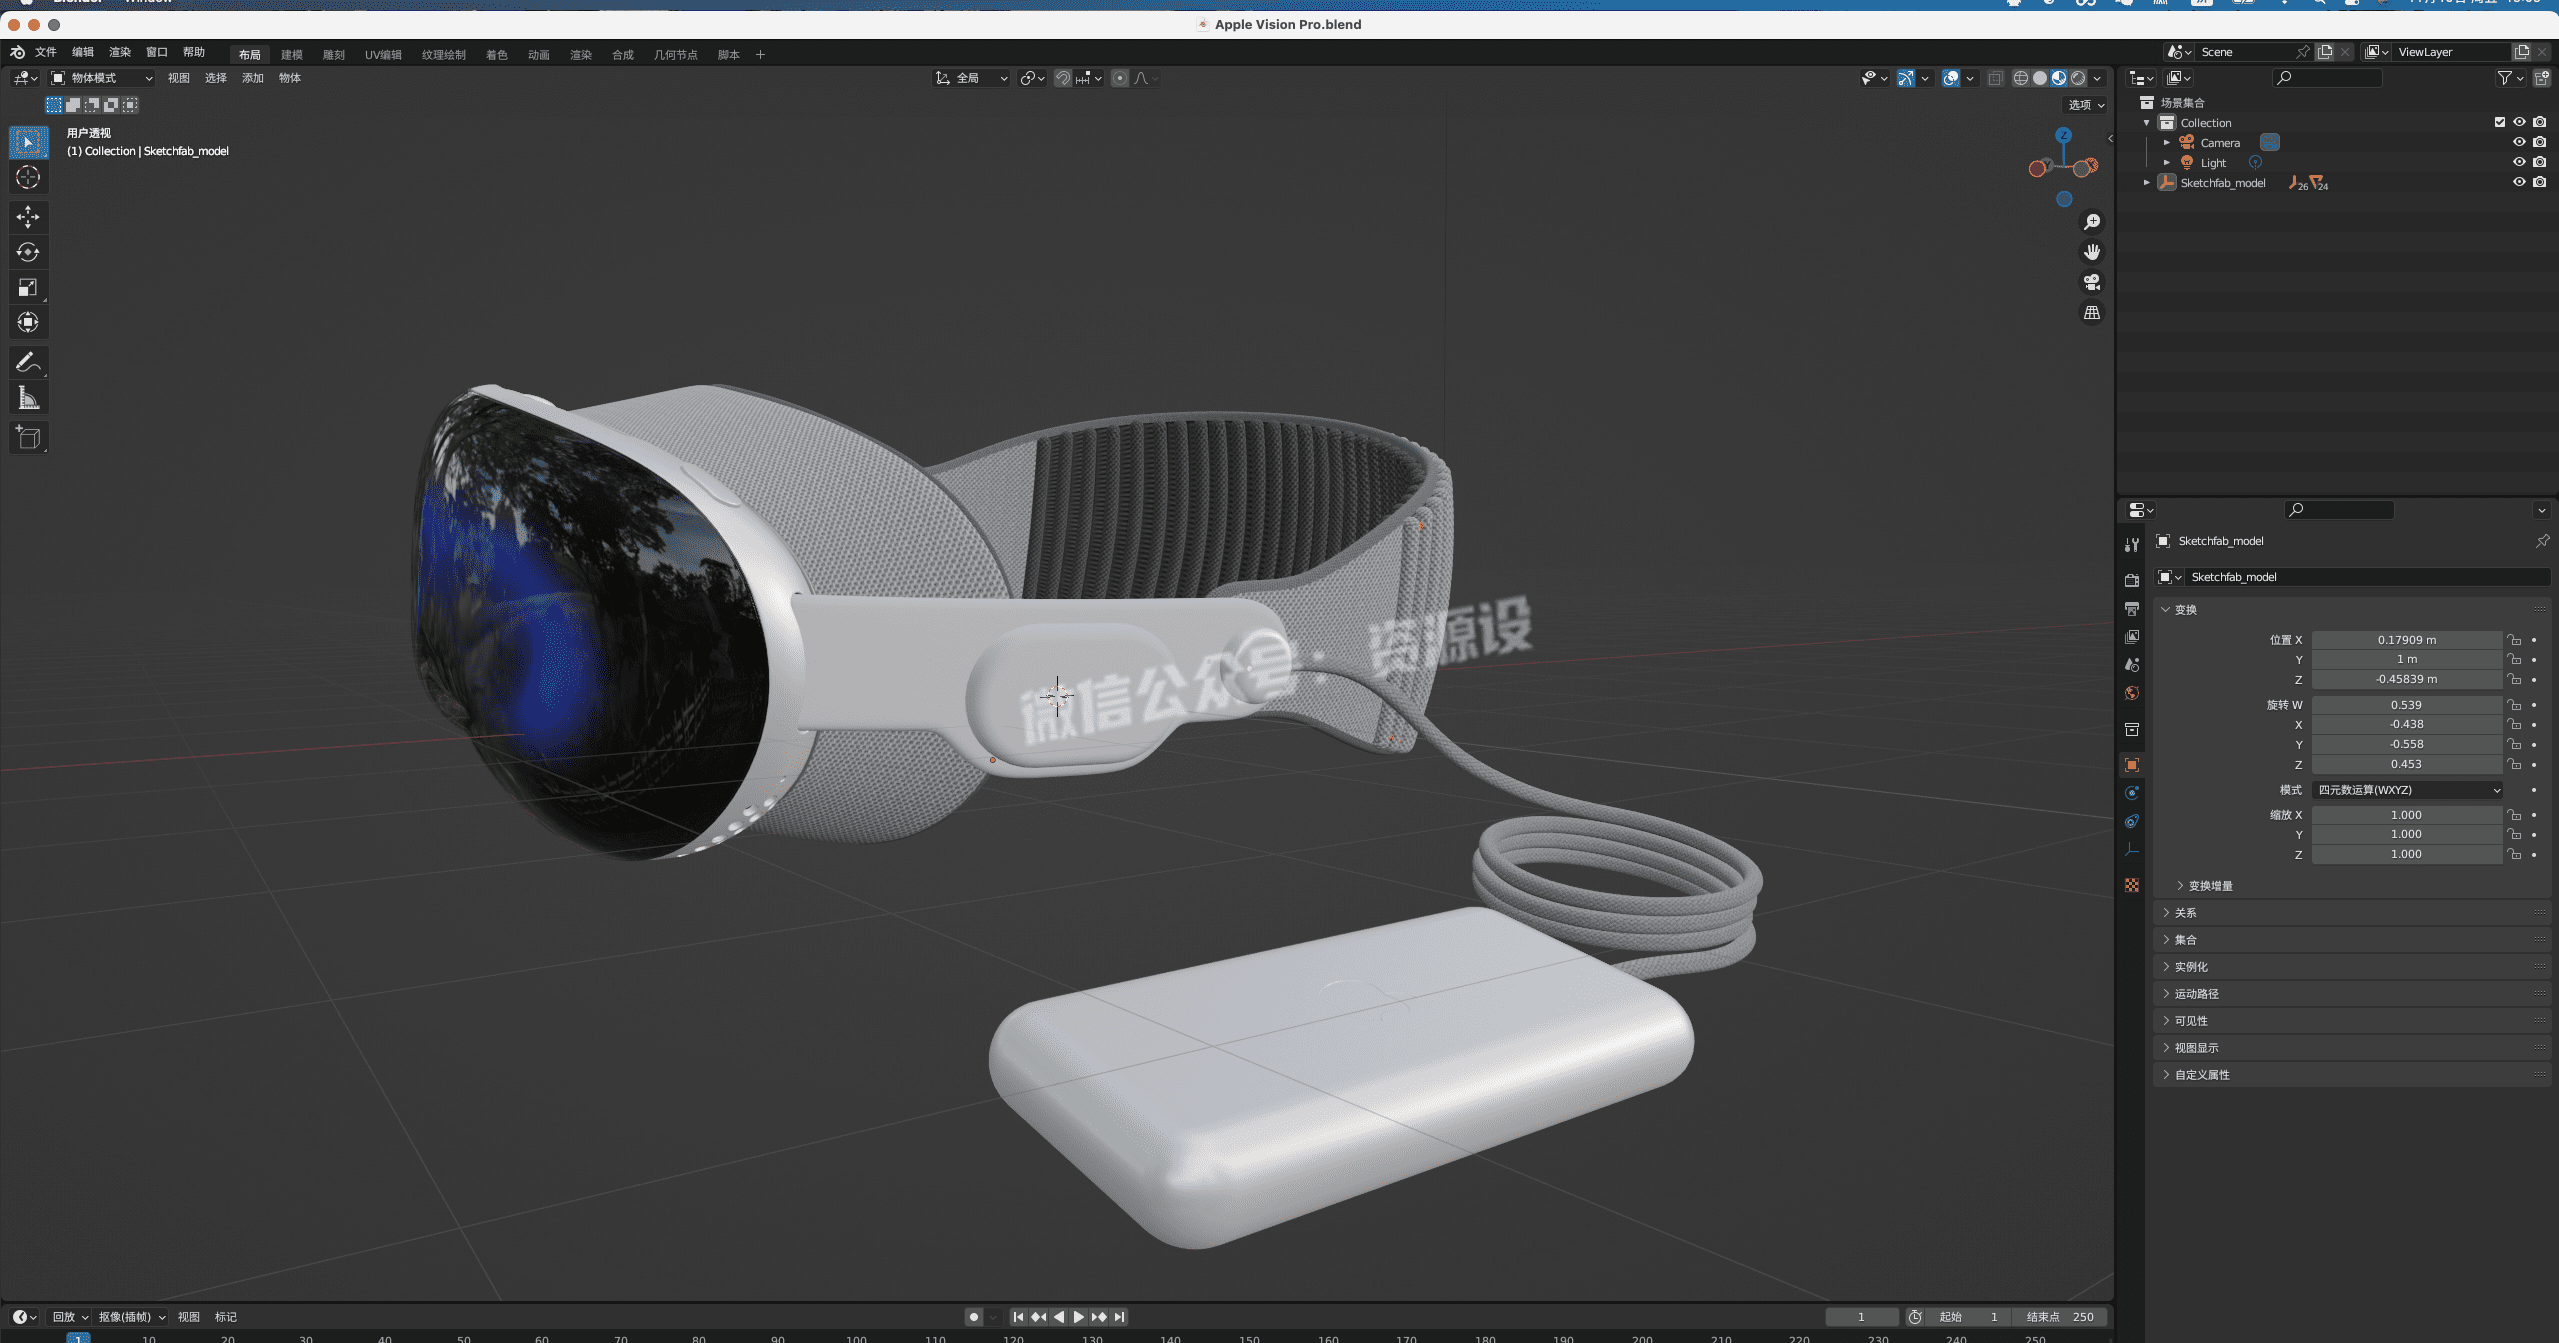Toggle viewport overlays
This screenshot has width=2559, height=1343.
pyautogui.click(x=1950, y=78)
